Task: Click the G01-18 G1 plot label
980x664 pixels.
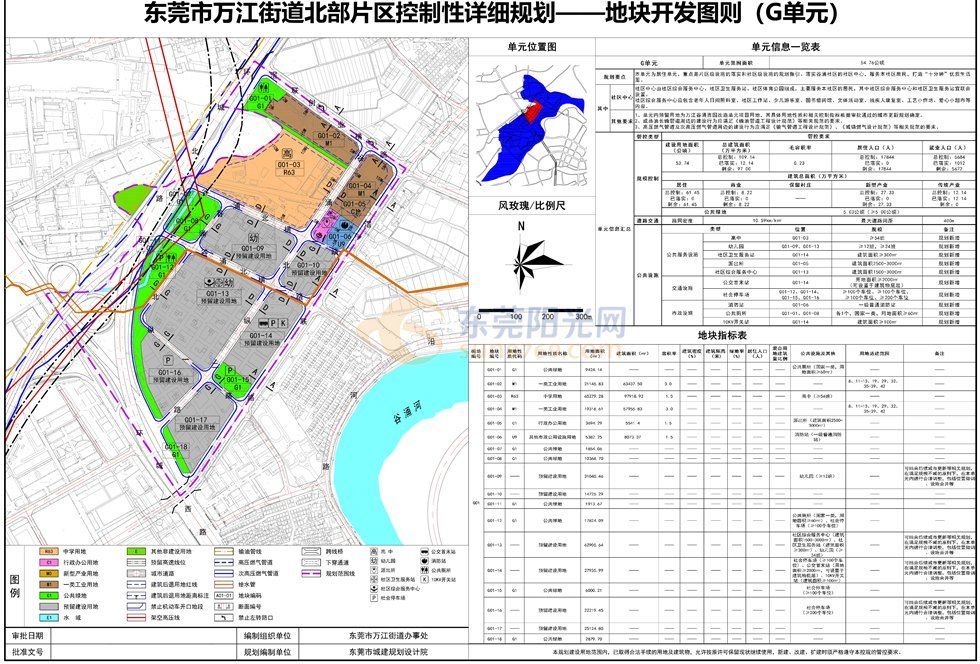Action: coord(176,450)
